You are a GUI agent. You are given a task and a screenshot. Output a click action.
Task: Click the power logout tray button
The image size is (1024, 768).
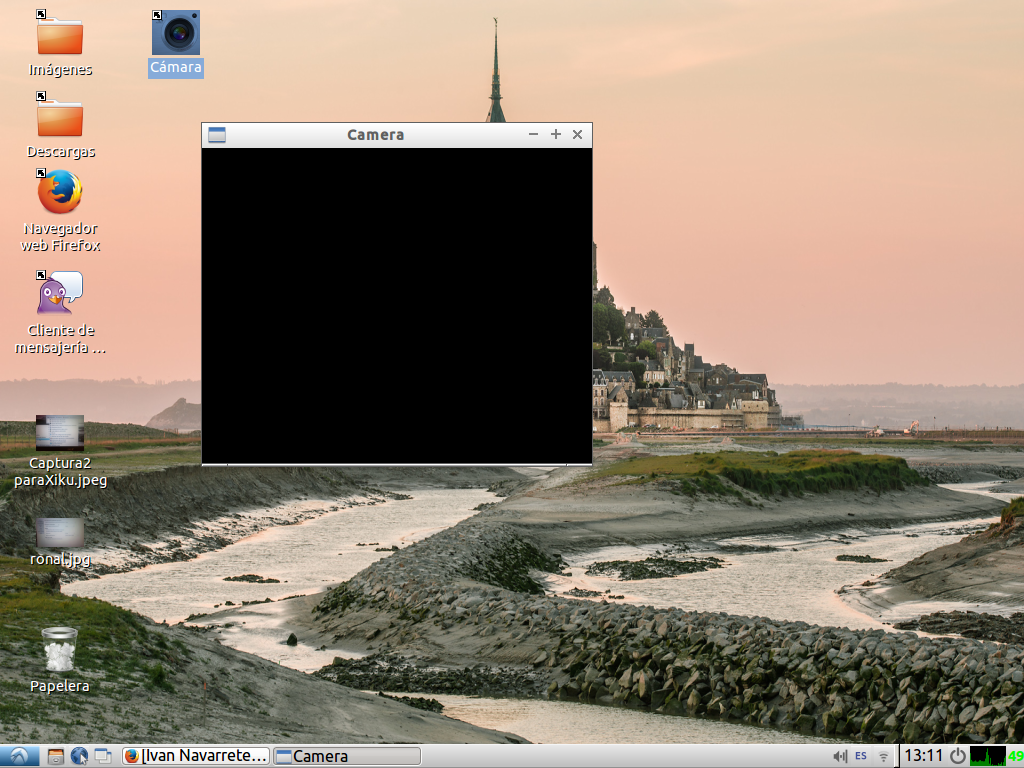point(957,756)
